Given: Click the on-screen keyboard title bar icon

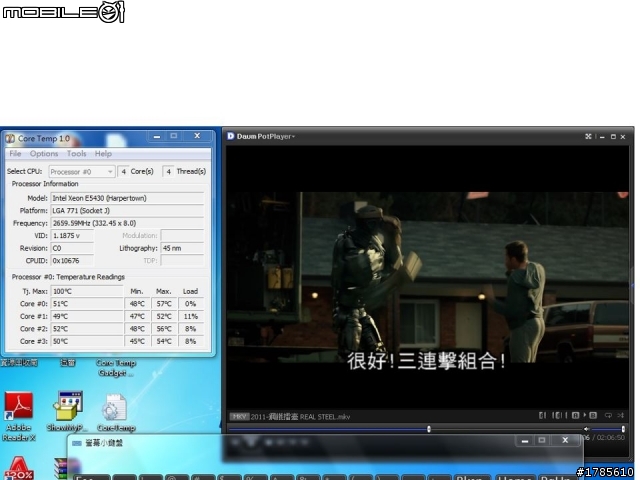Looking at the screenshot, I should point(77,443).
